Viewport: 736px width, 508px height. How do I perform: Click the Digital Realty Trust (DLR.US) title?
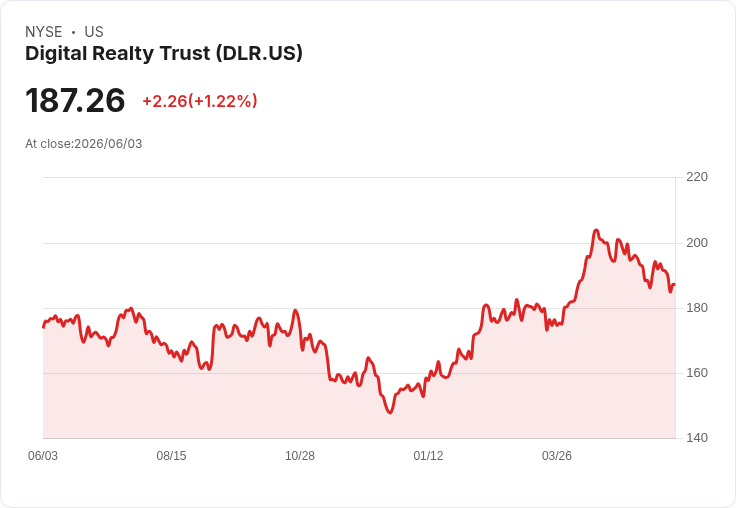point(164,54)
